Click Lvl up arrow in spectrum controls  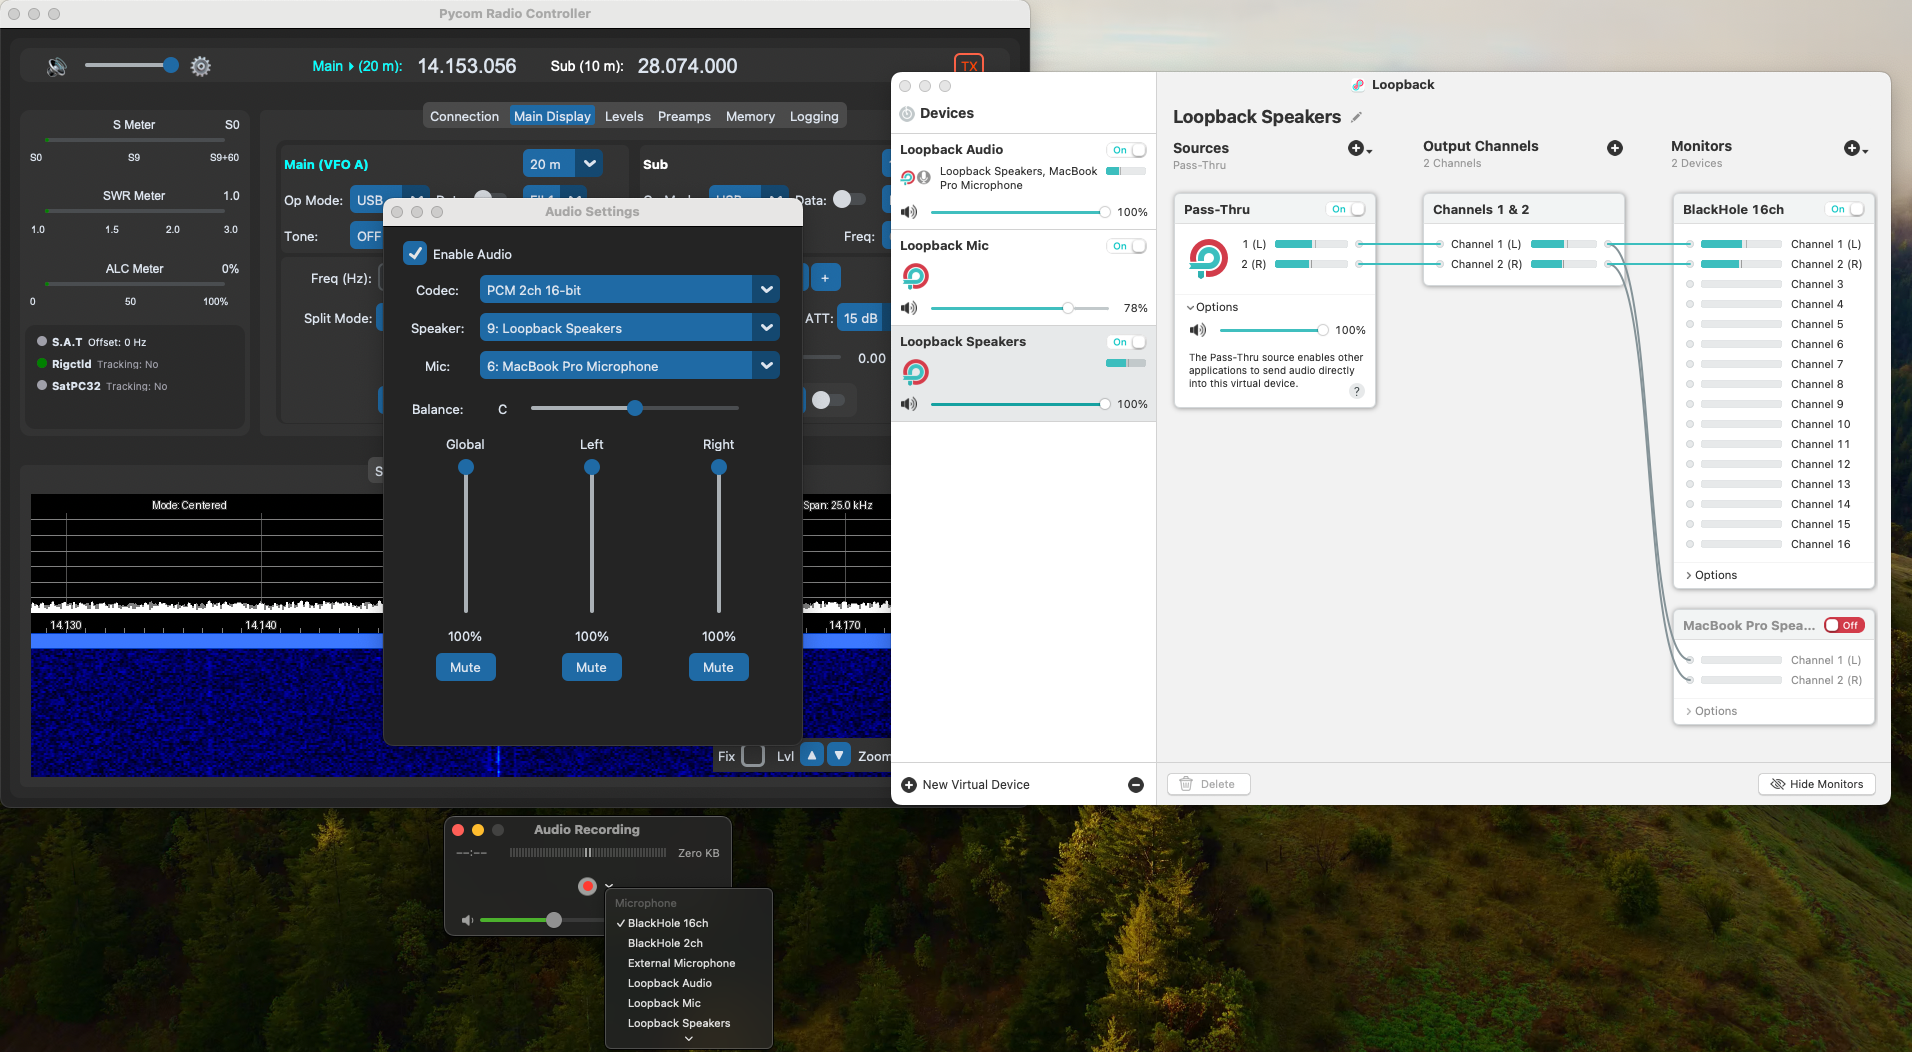[812, 755]
